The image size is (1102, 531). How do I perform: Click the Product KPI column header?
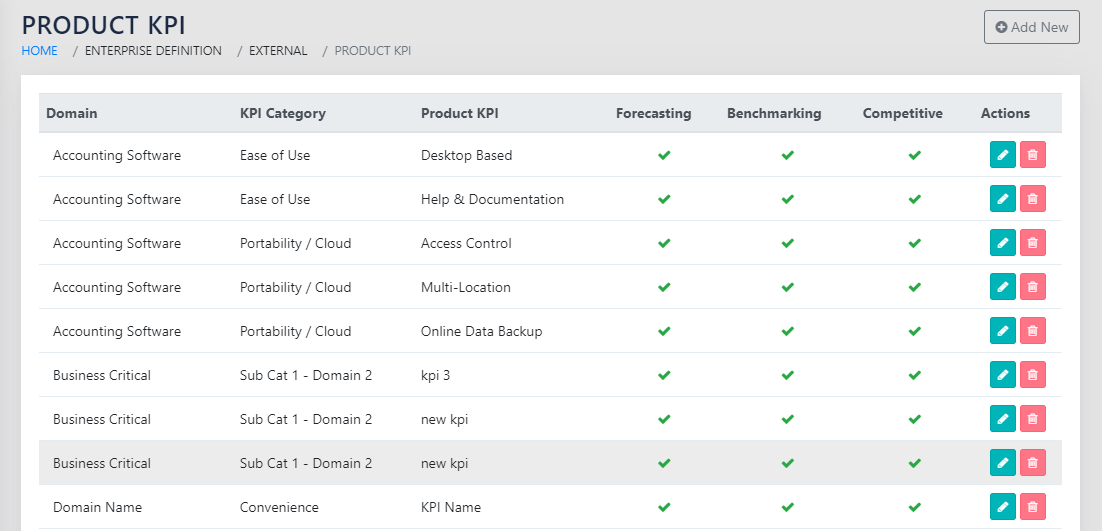point(459,113)
